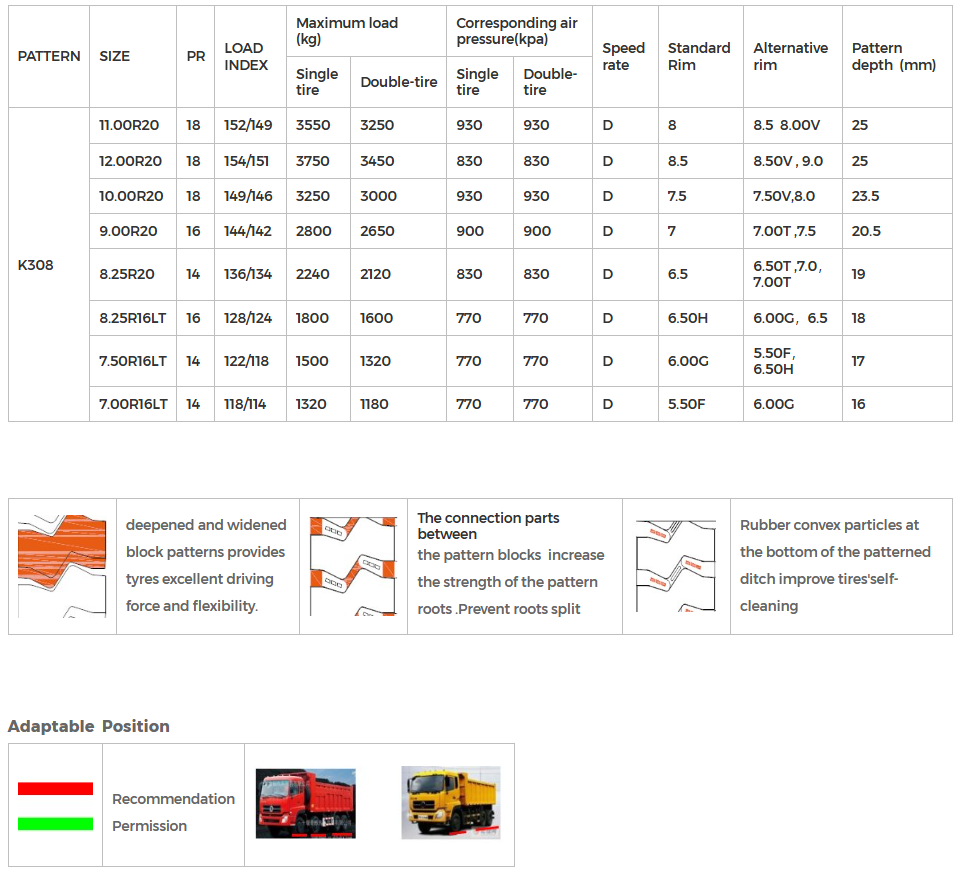
Task: Click the orange deepened block pattern diagram
Action: click(x=62, y=566)
